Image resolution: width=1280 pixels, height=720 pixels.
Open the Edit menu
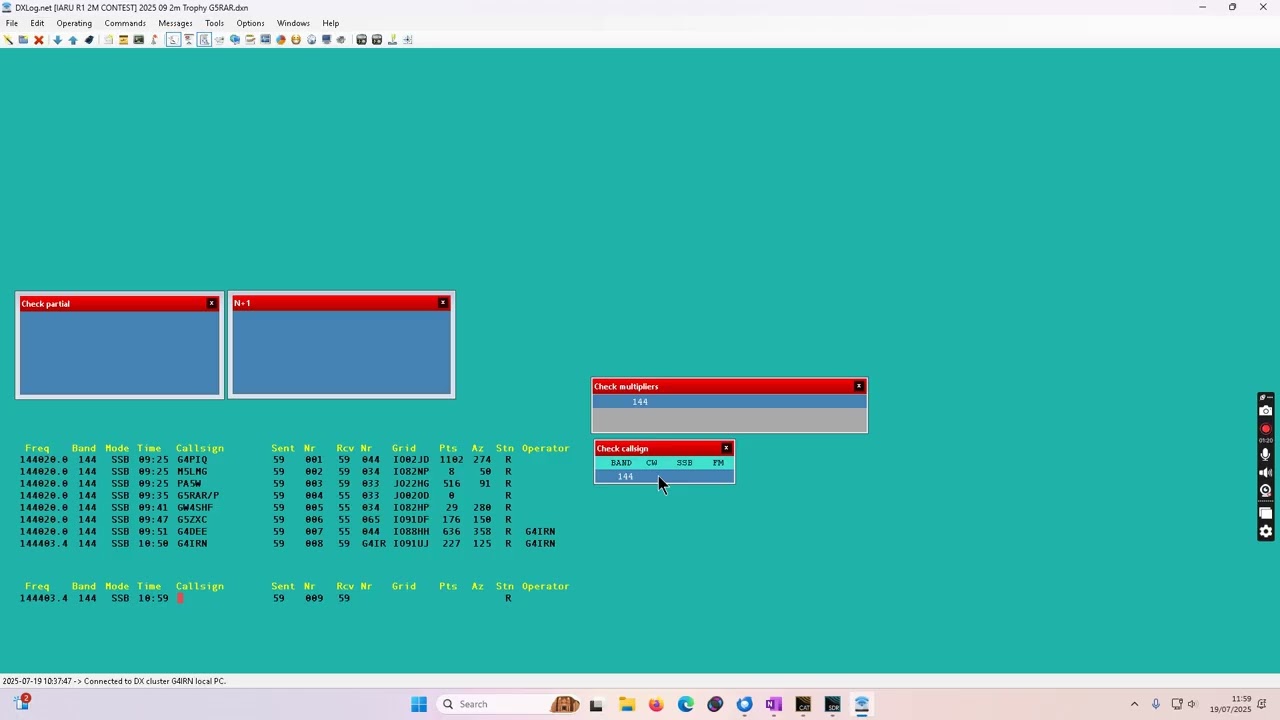(37, 23)
